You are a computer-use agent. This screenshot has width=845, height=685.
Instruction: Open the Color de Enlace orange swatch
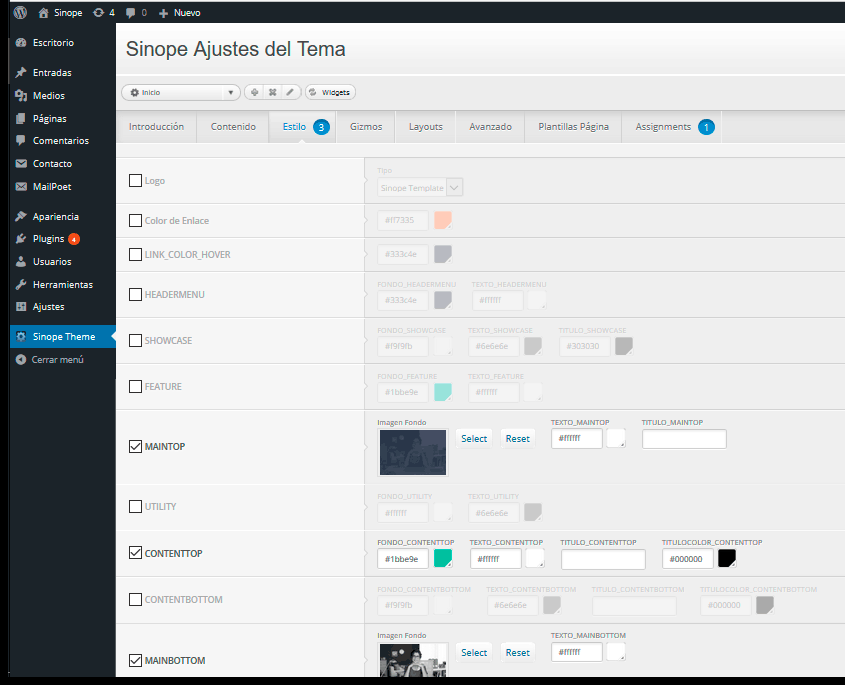(x=443, y=220)
